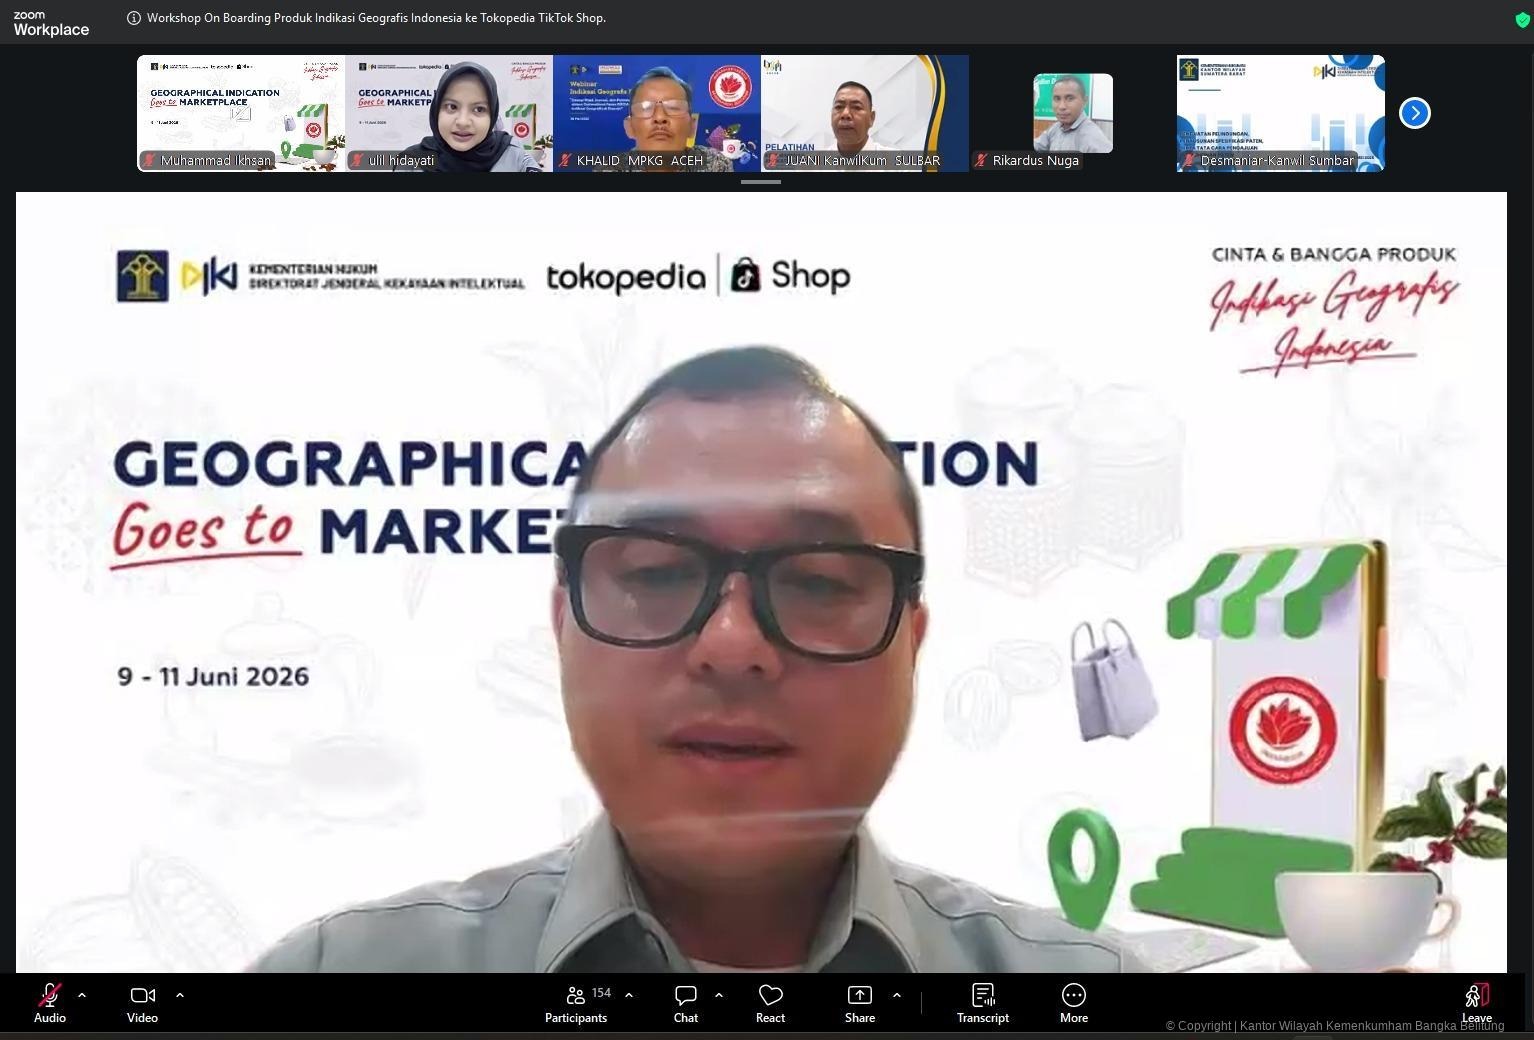Leave the meeting
The image size is (1534, 1040).
point(1477,1003)
